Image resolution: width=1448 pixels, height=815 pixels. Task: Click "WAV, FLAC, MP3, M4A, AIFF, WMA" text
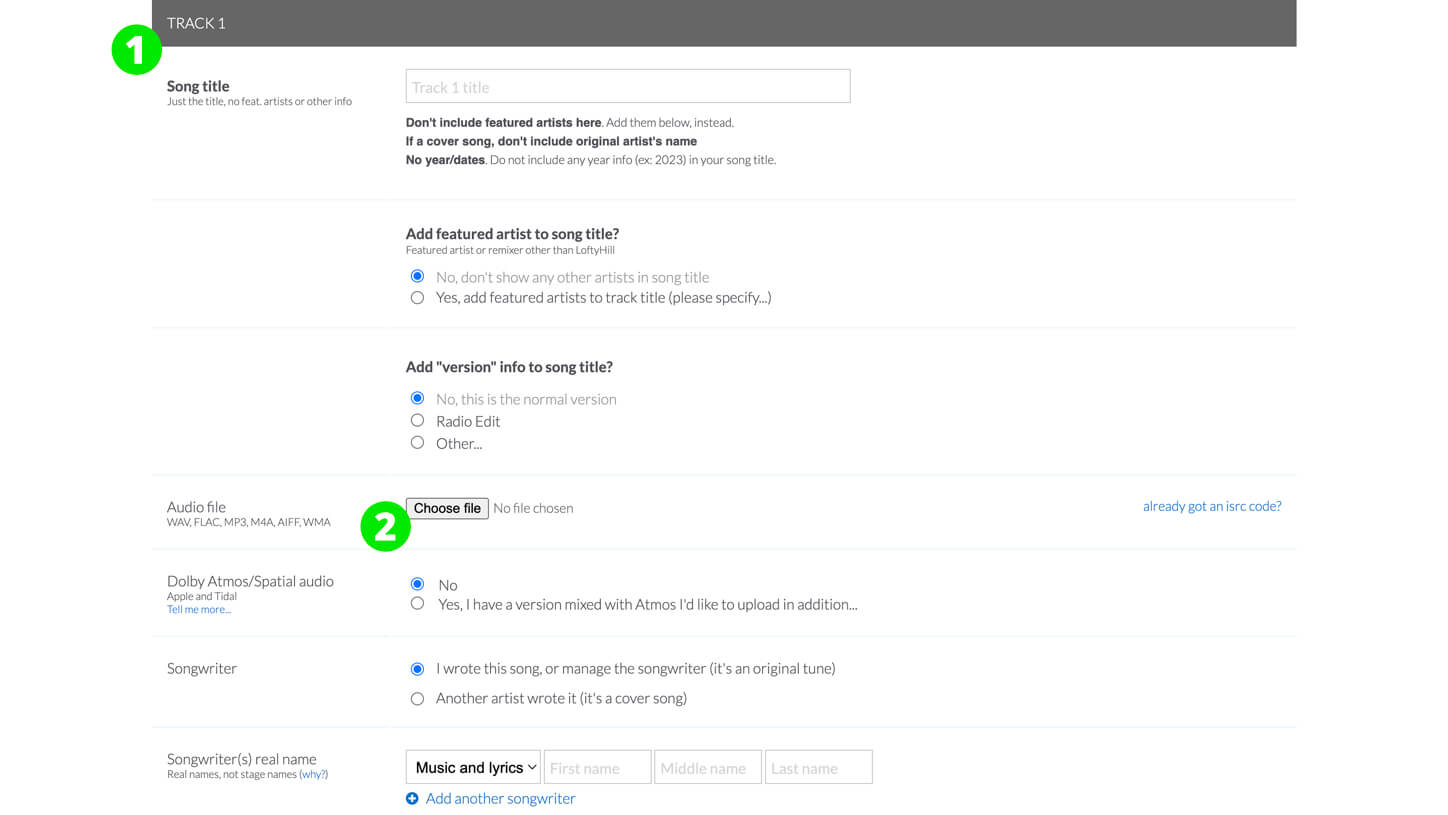coord(248,522)
